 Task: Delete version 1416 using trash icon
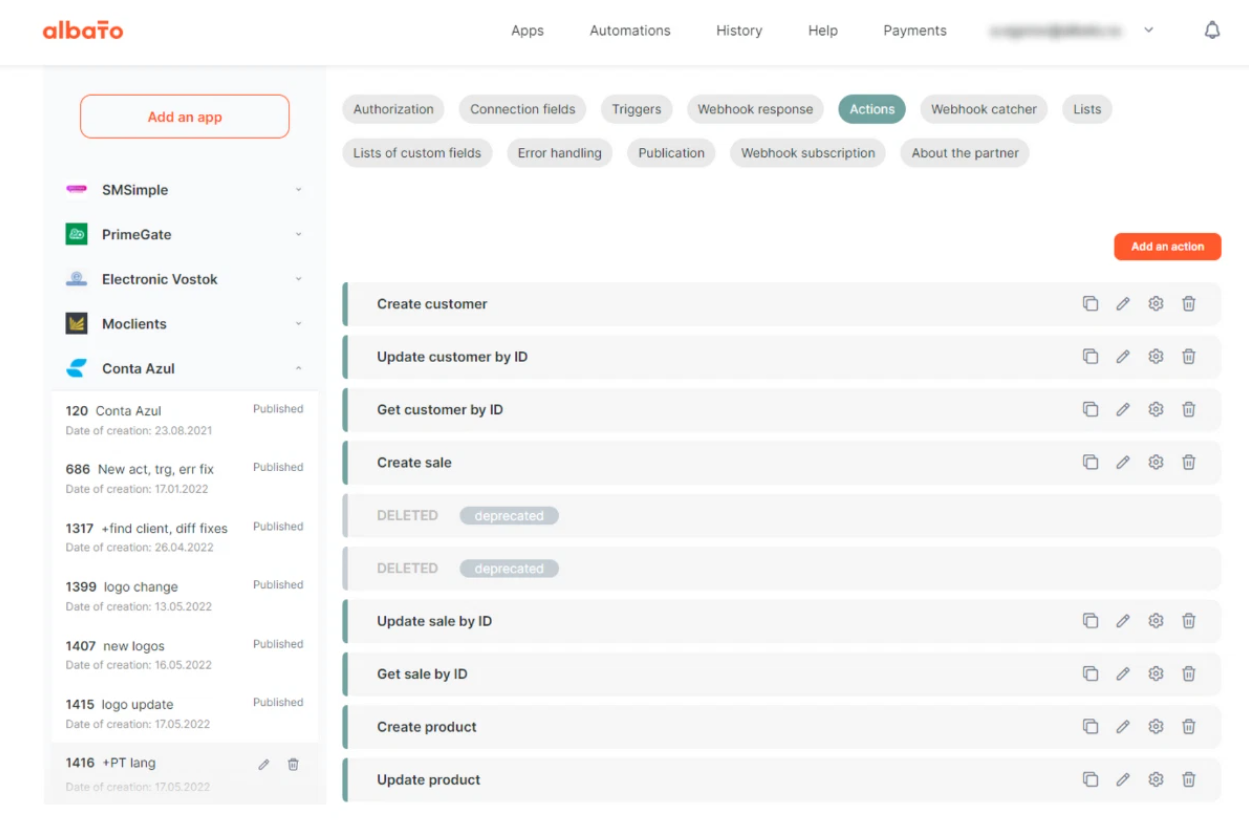[292, 763]
